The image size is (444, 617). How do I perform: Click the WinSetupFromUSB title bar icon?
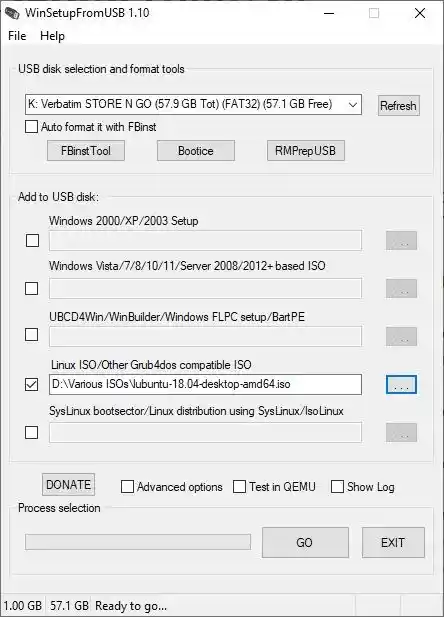(12, 13)
